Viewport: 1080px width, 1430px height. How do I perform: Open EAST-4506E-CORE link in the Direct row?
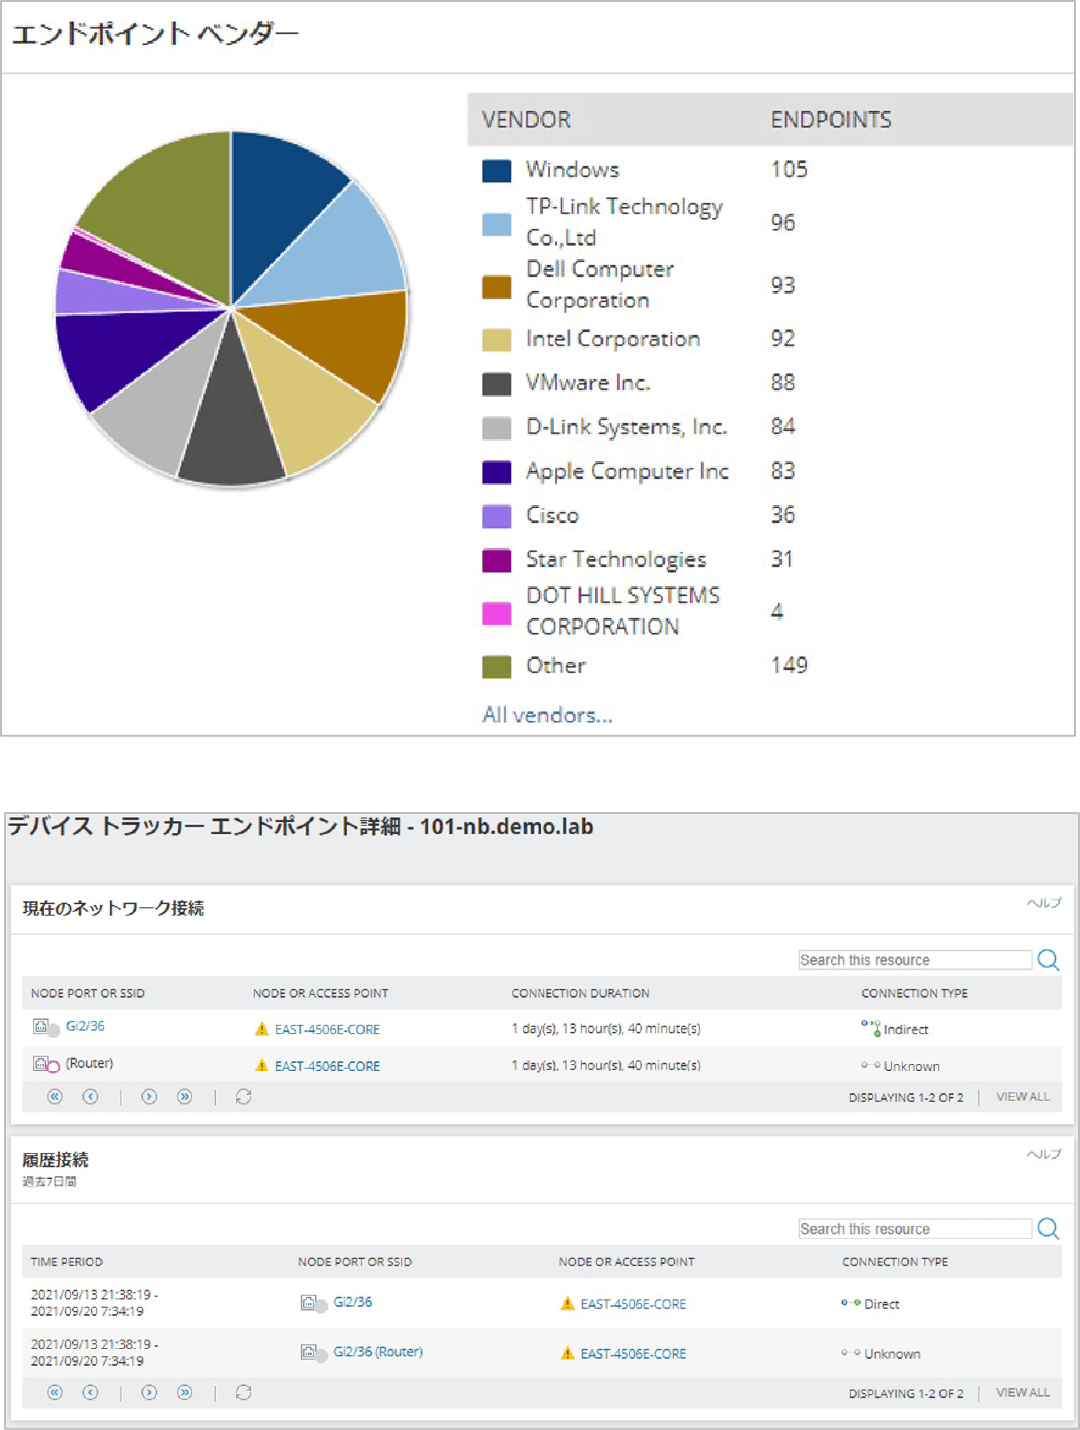633,1304
